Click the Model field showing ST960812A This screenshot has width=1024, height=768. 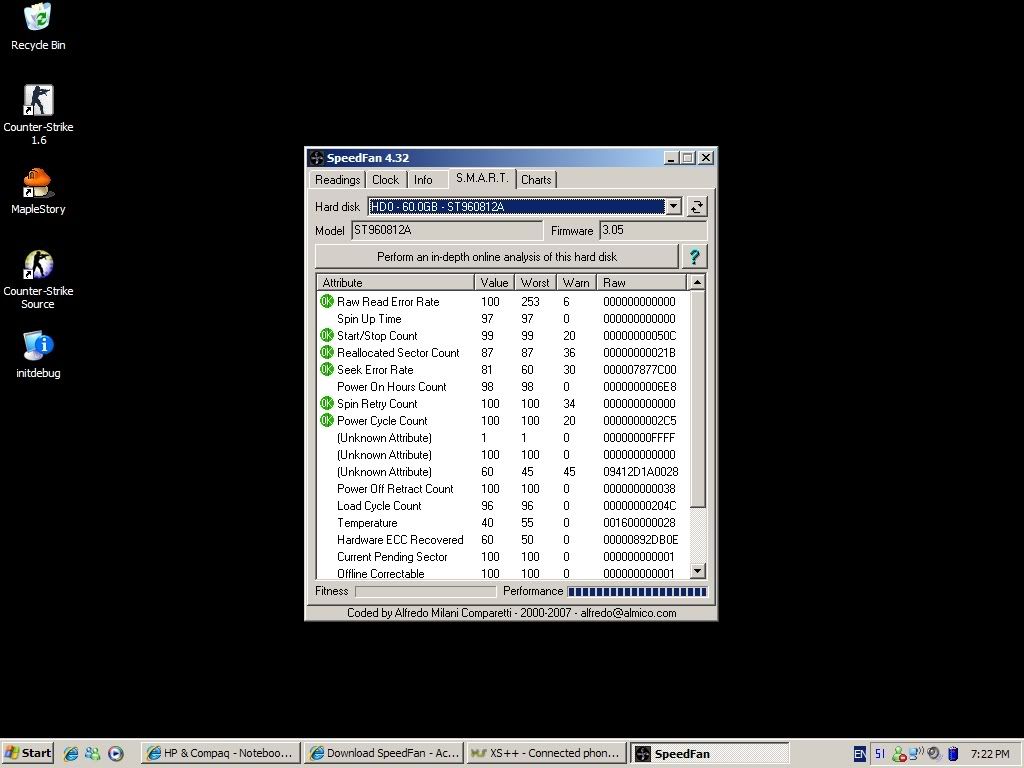447,230
